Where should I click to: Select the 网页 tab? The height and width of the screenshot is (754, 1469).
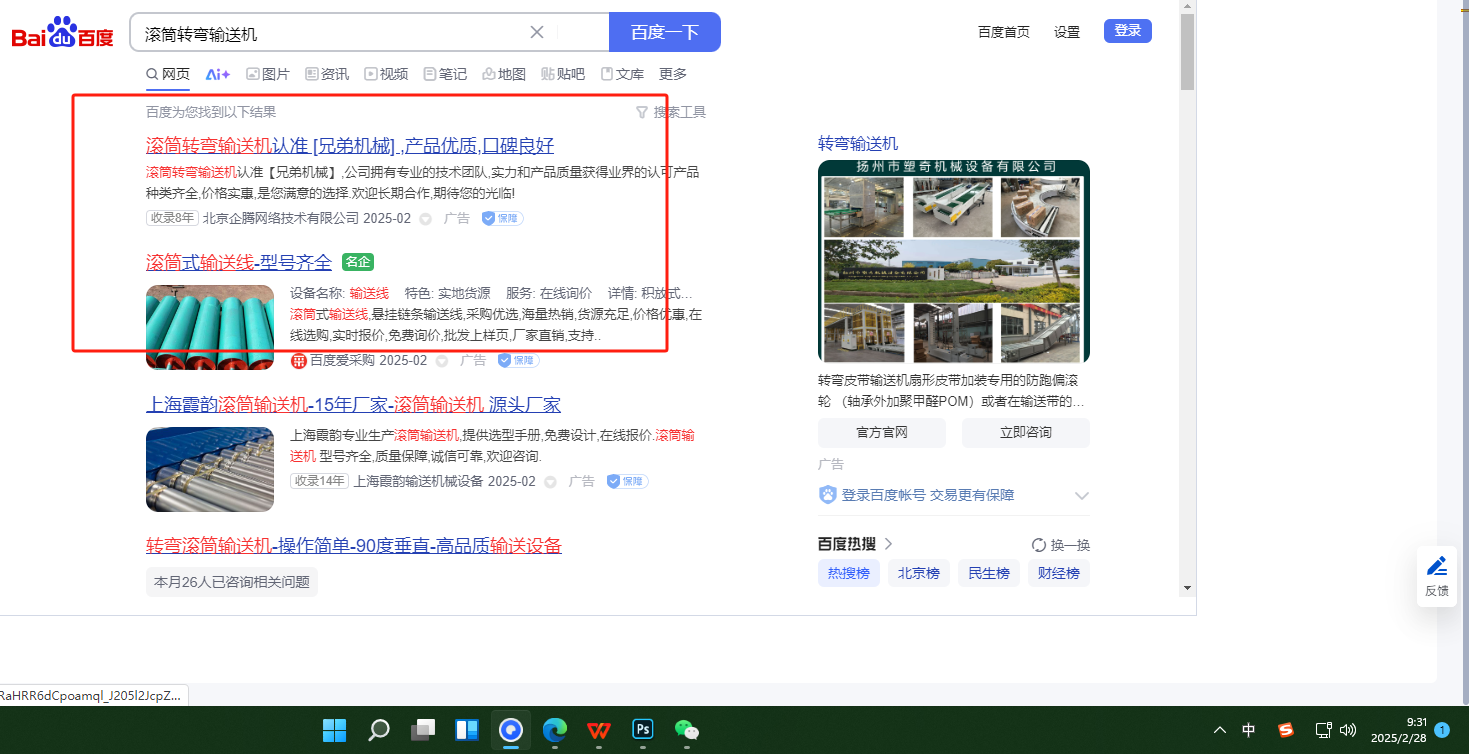tap(168, 74)
